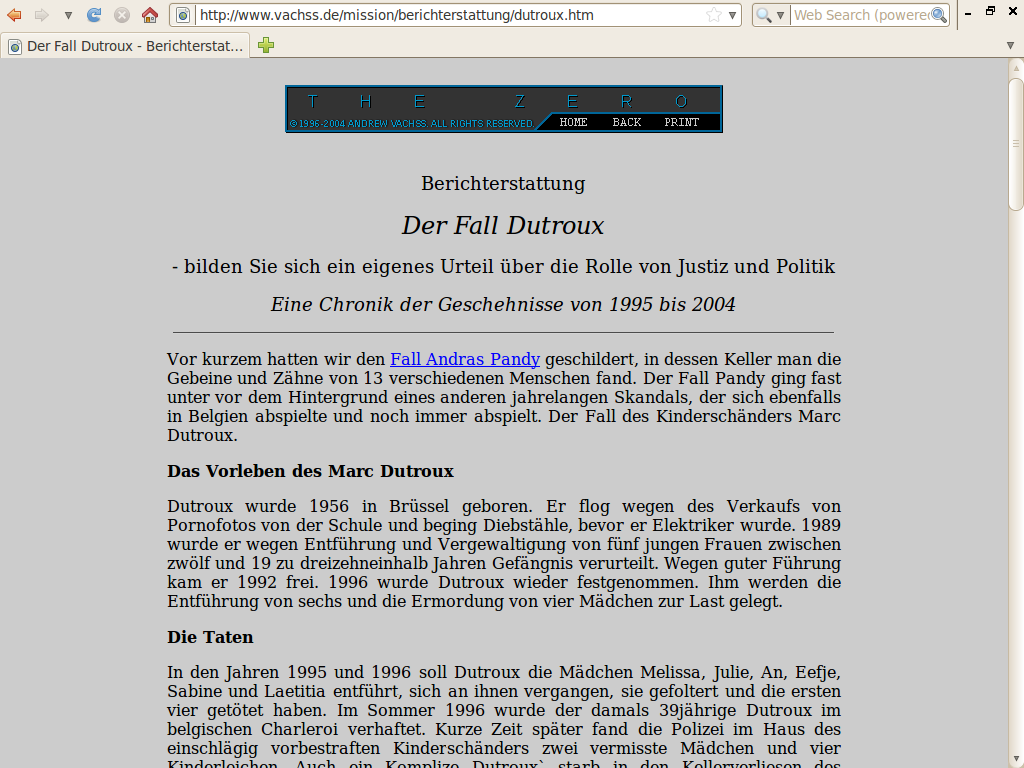Click the copyright text '©1996-2004 Andrew Vachss' in the banner
The height and width of the screenshot is (768, 1024).
point(411,123)
